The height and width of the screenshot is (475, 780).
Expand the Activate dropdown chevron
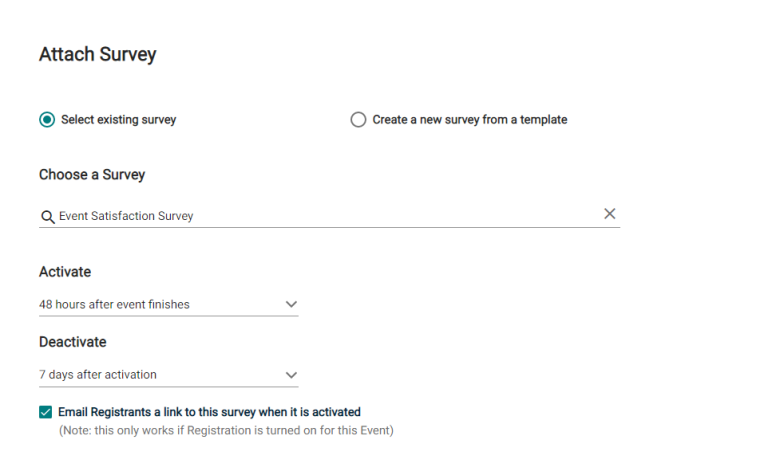[291, 304]
